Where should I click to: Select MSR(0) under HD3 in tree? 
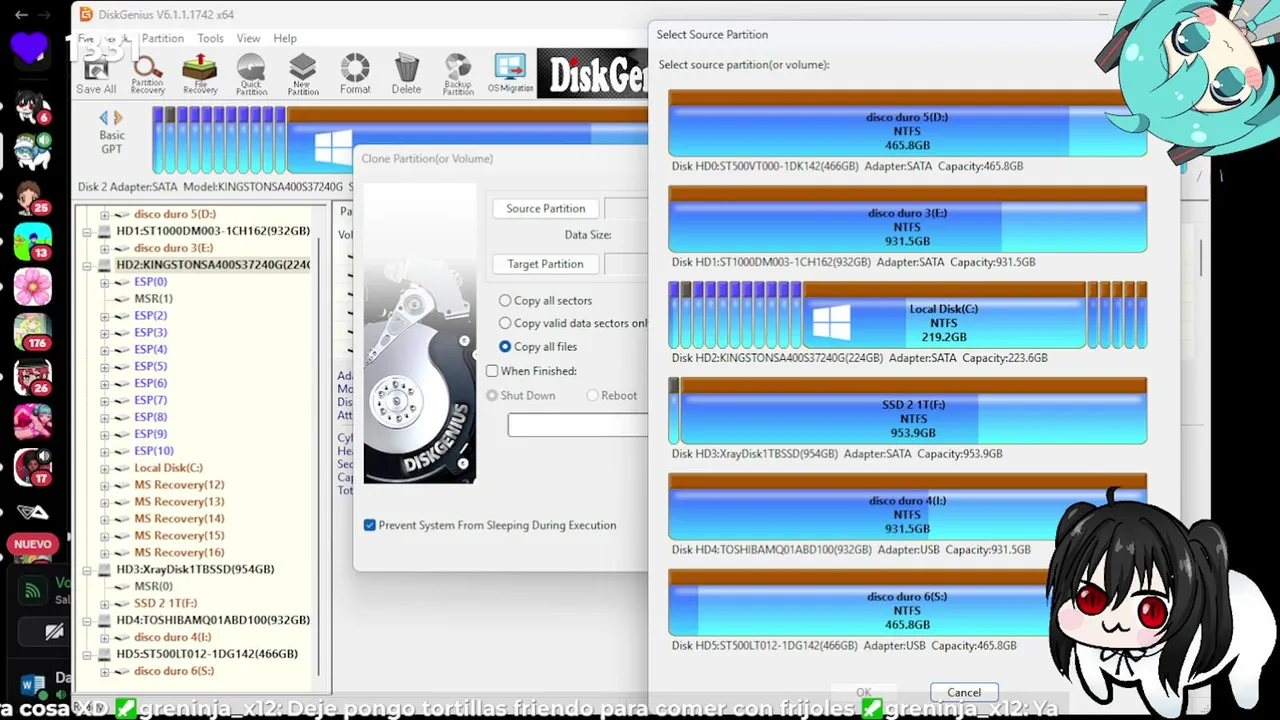click(x=153, y=586)
